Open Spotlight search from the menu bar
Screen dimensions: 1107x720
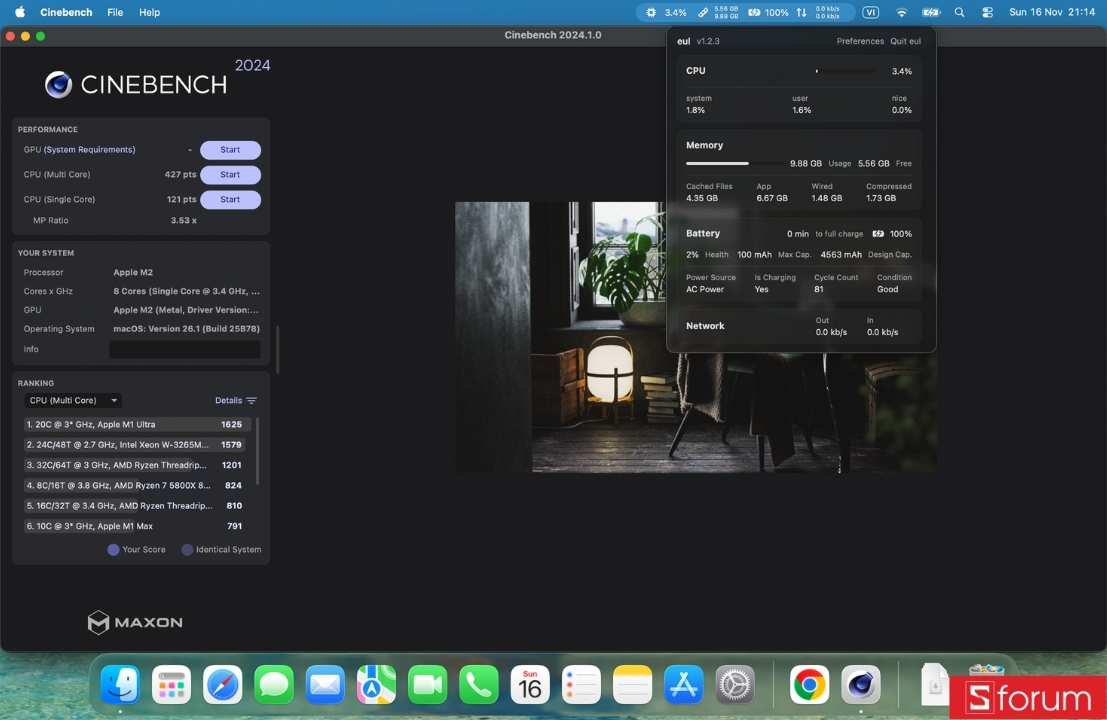[x=959, y=12]
